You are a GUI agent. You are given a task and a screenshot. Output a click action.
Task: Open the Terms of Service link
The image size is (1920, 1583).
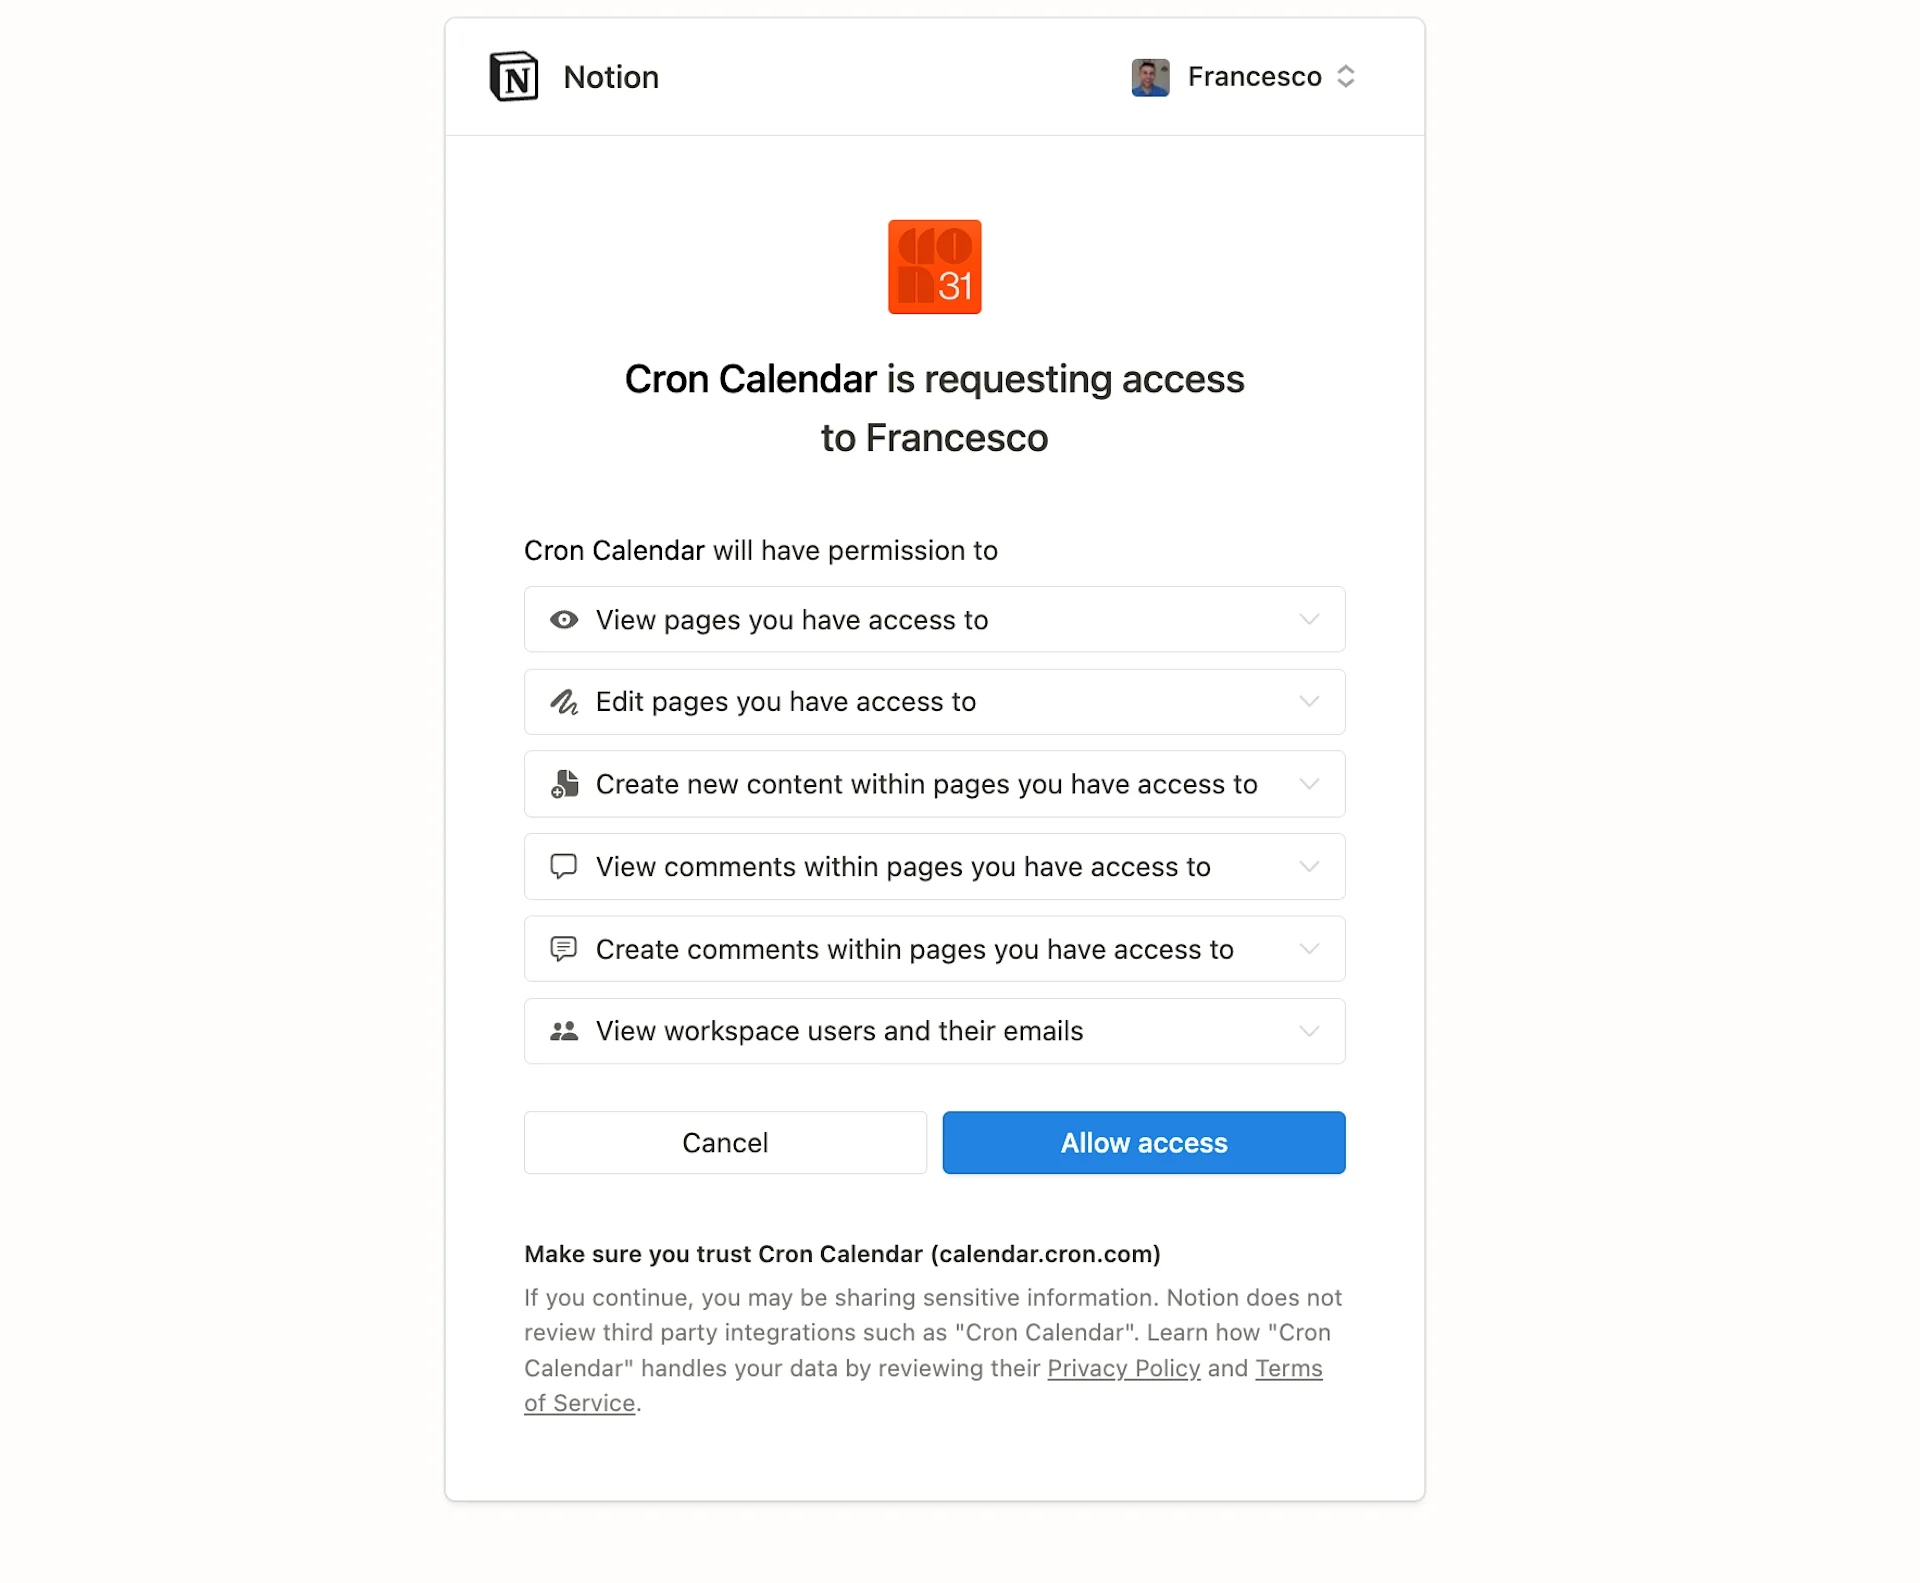coord(1288,1368)
